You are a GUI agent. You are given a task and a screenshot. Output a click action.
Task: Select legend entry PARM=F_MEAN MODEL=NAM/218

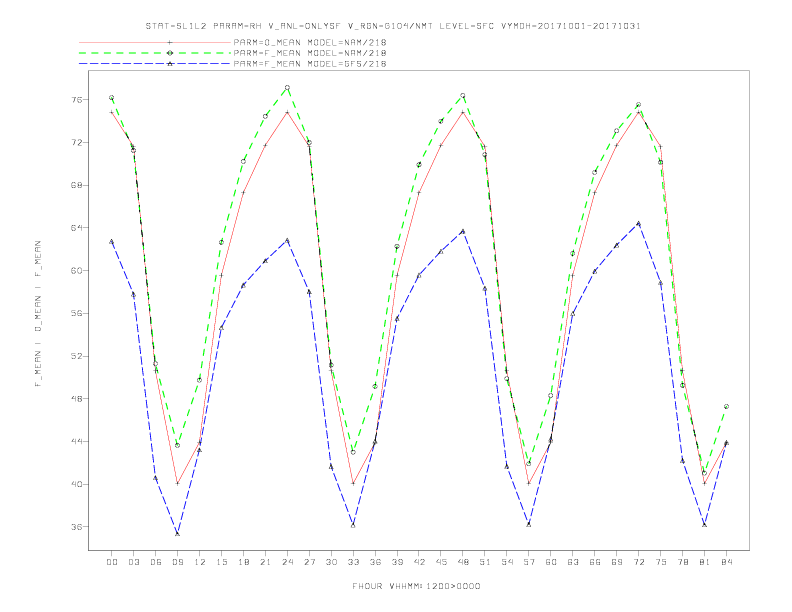click(x=310, y=53)
